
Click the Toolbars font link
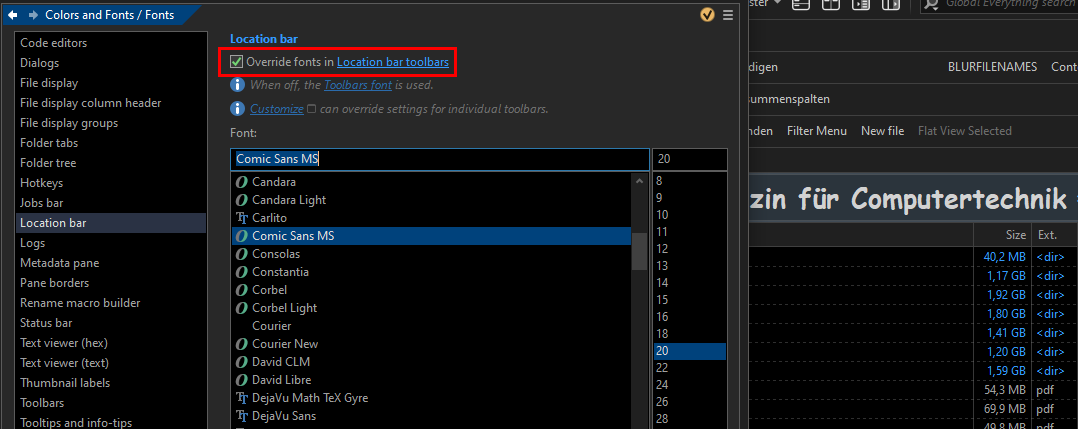357,85
